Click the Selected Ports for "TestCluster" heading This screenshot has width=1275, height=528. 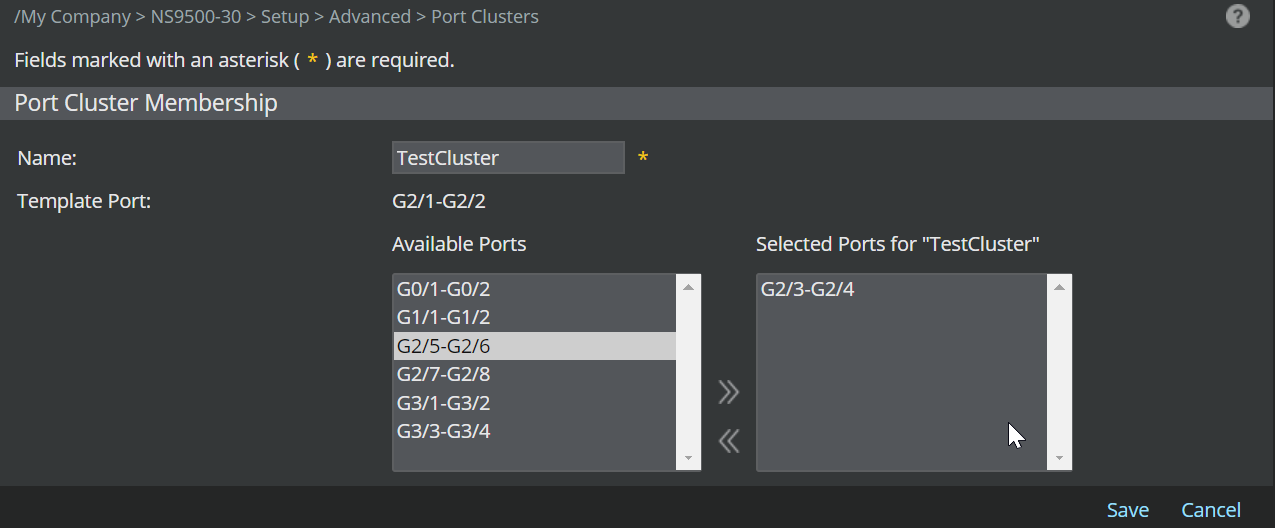click(898, 244)
